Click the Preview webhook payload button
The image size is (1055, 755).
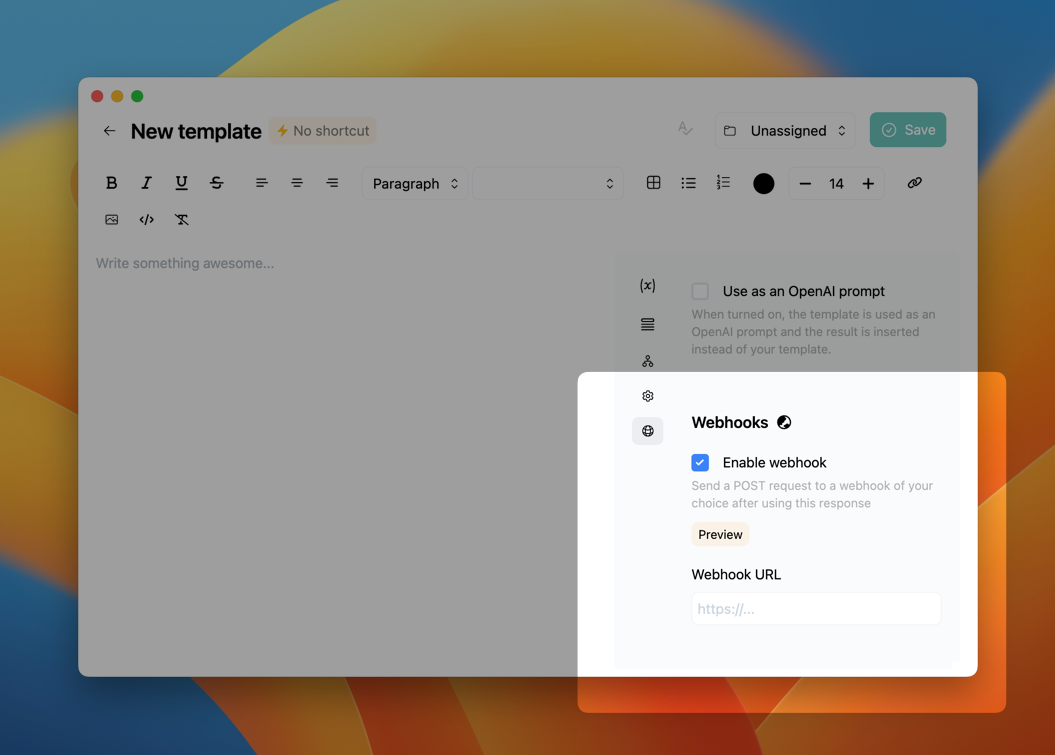coord(719,534)
